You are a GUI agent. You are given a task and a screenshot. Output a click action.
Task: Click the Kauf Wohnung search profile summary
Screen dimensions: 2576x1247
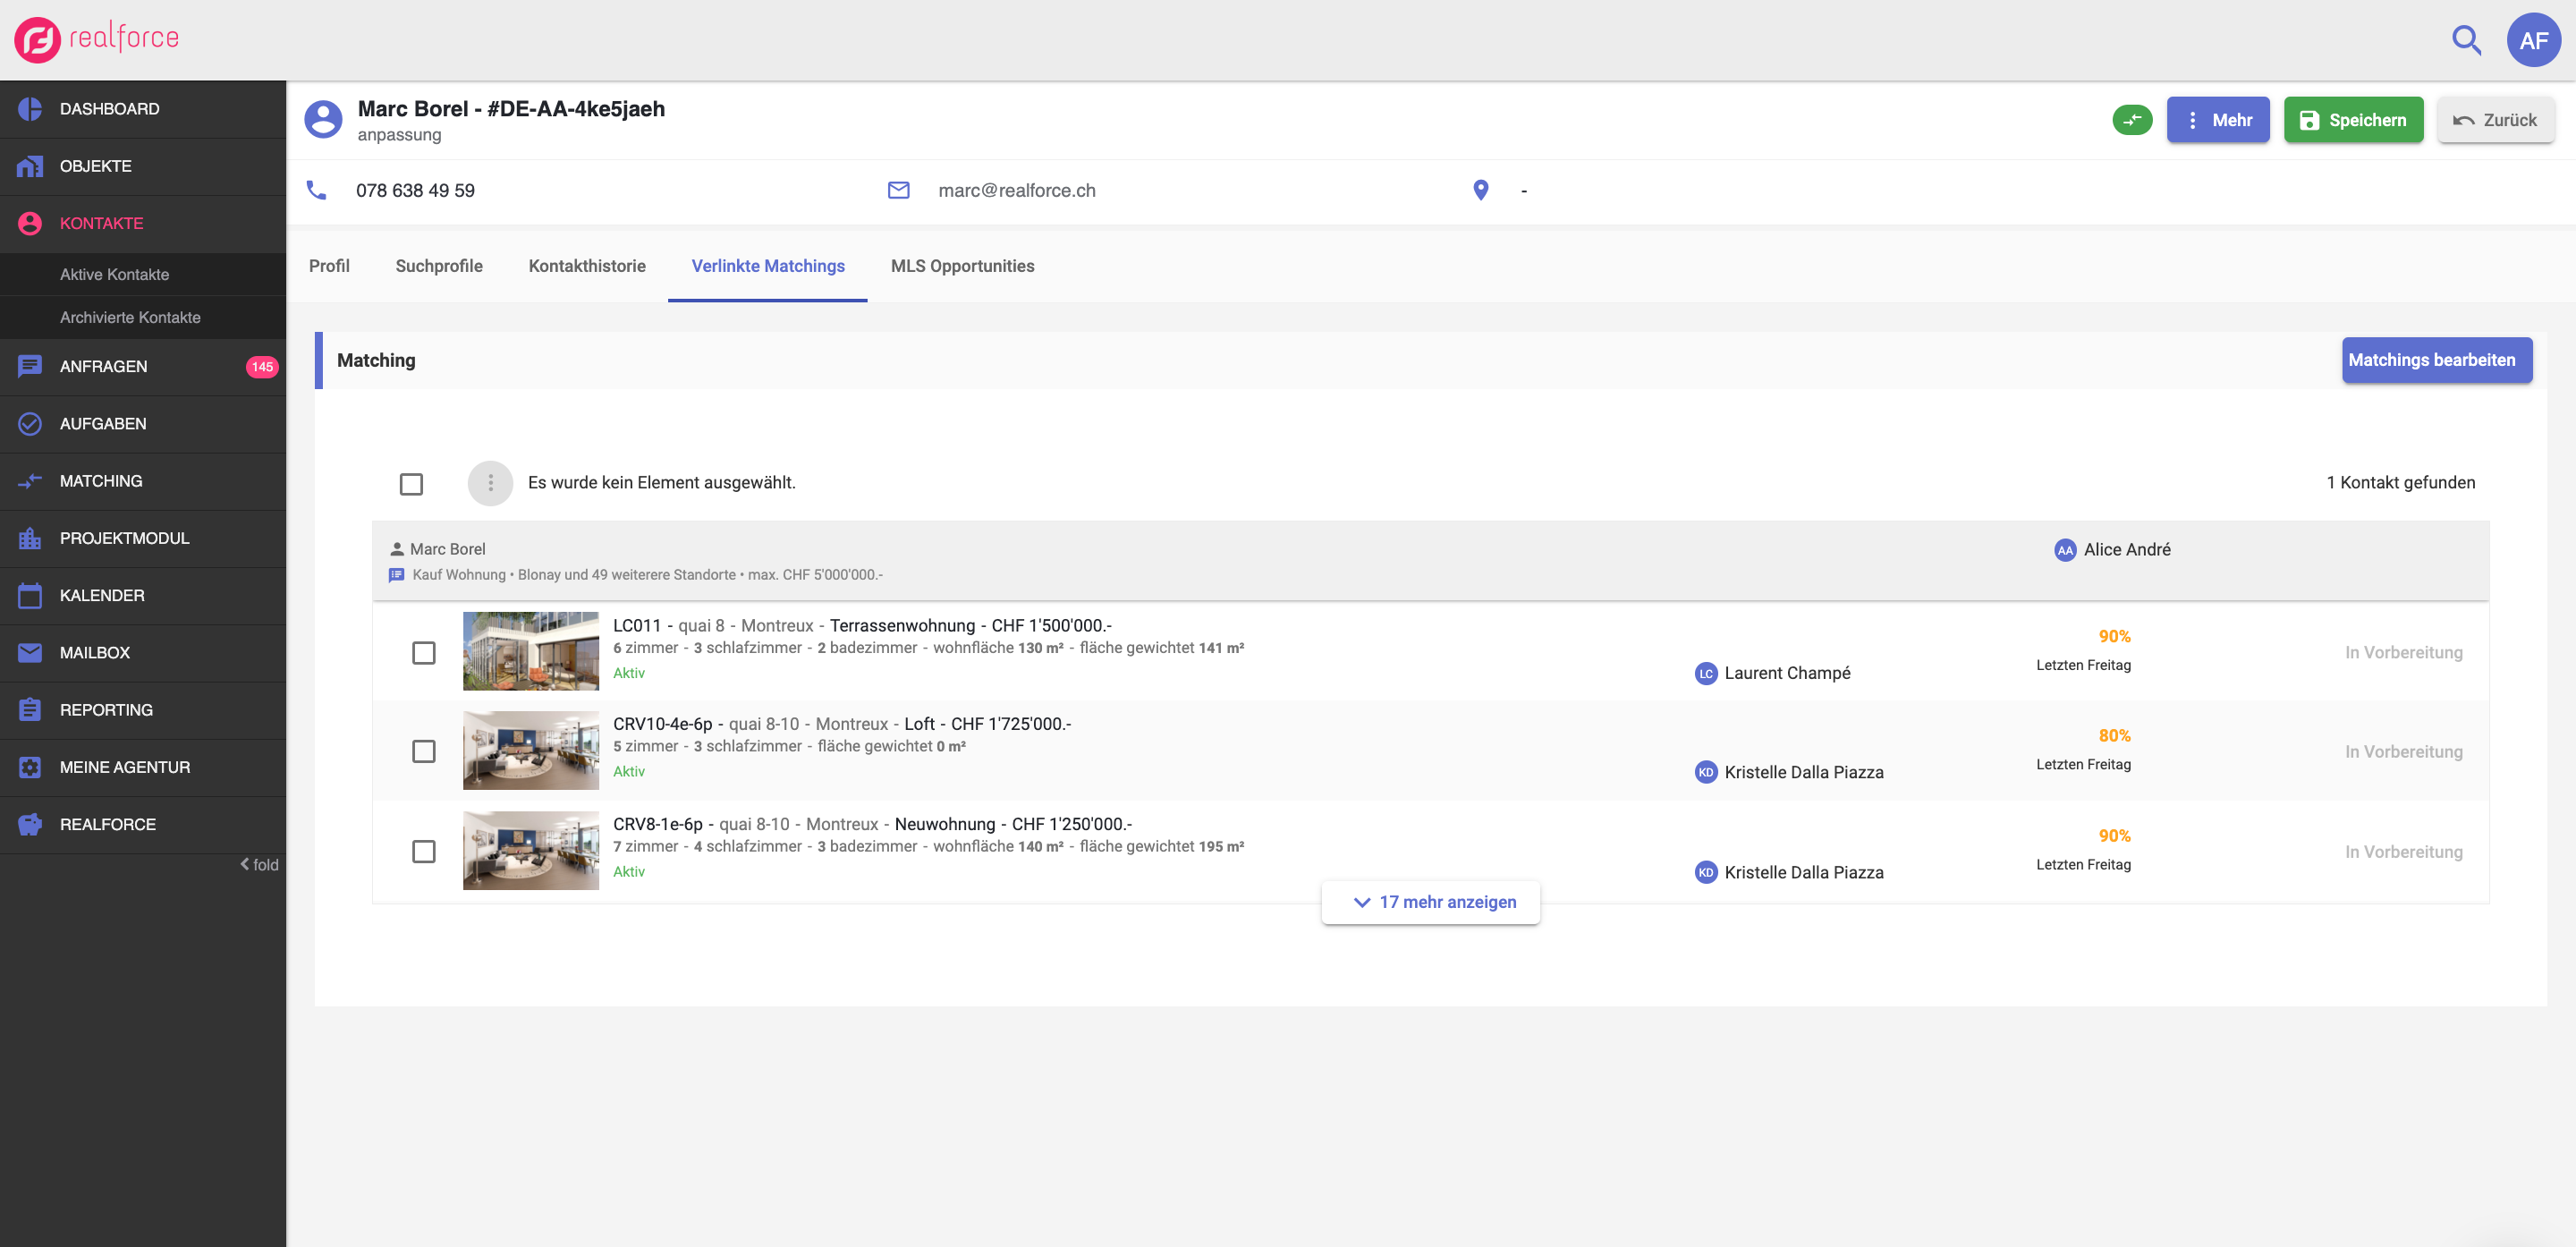(647, 575)
